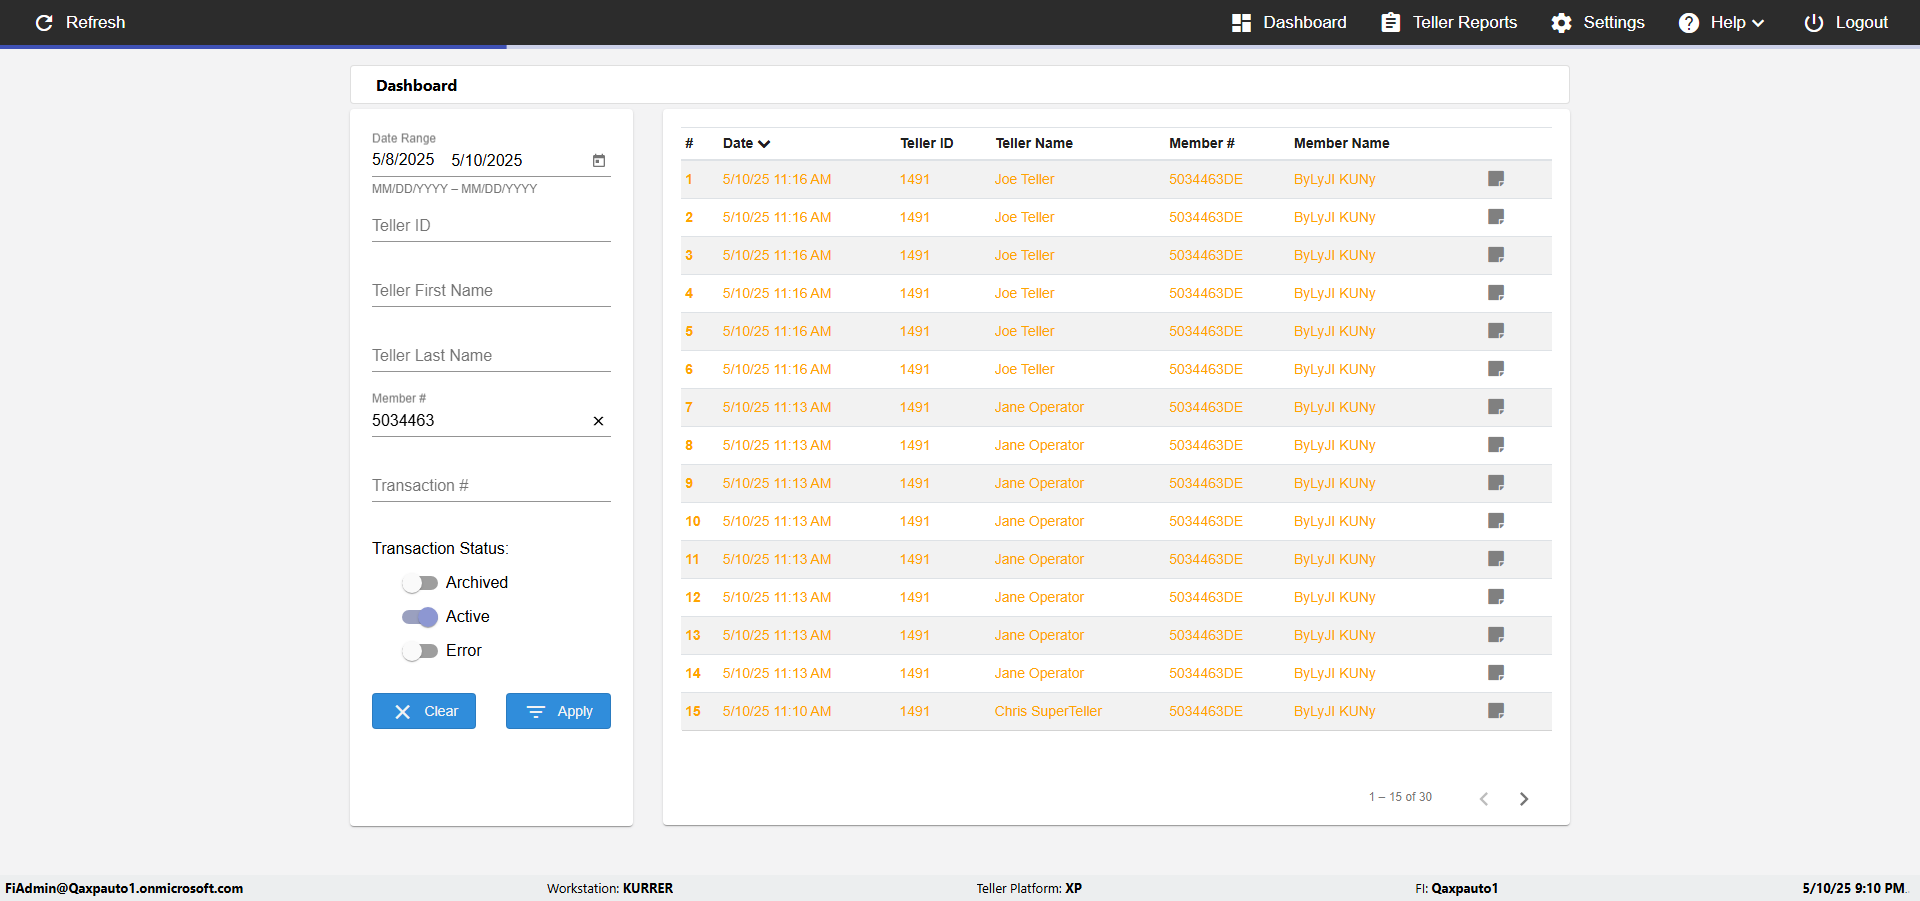Click Jane Operator name in row 7
The image size is (1920, 901).
[x=1039, y=407]
